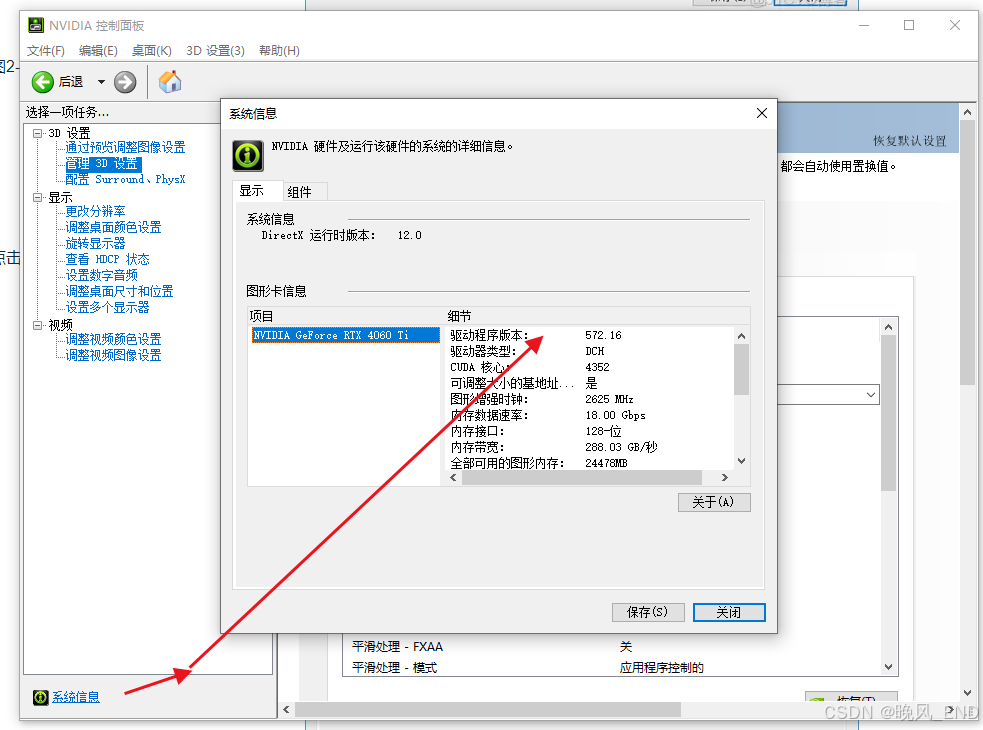The image size is (983, 730).
Task: Open the 编辑(E) menu
Action: [98, 51]
